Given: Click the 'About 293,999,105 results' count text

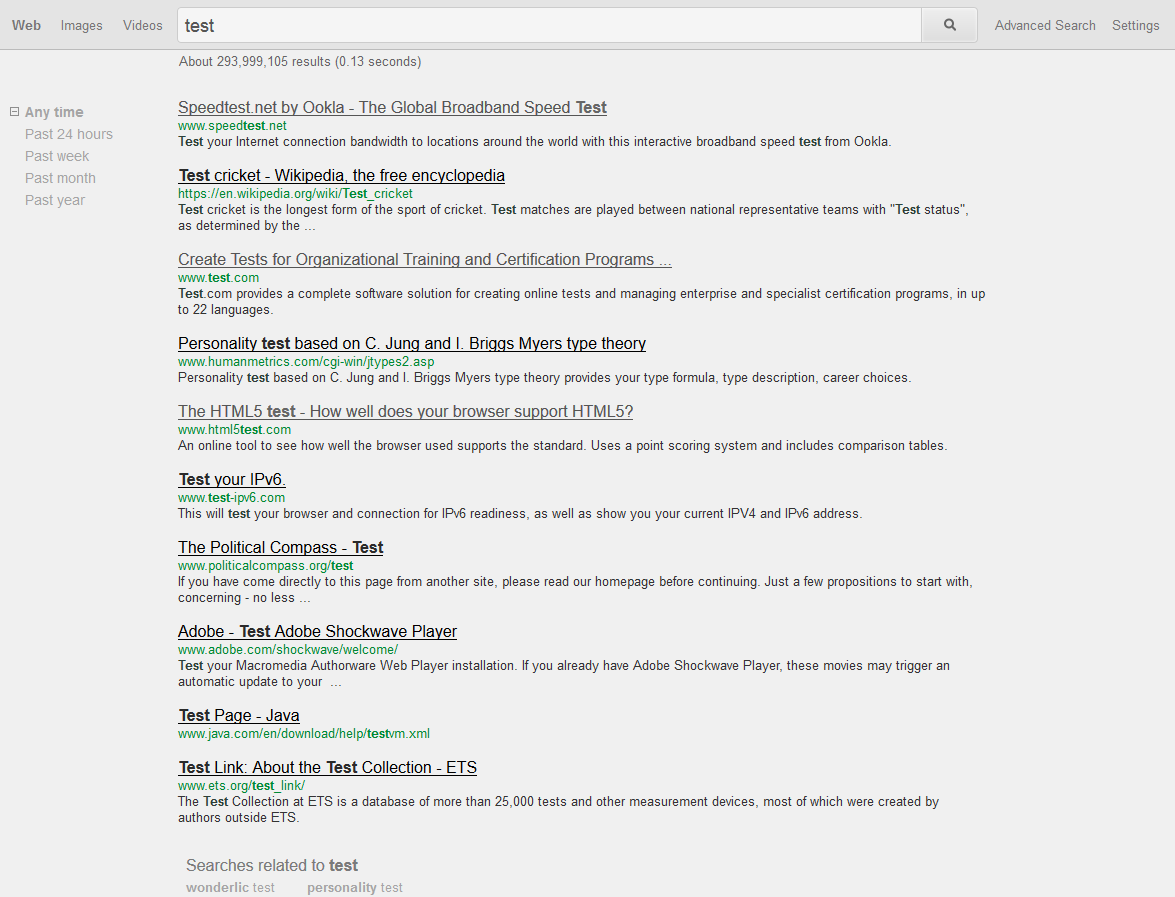Looking at the screenshot, I should pyautogui.click(x=300, y=61).
